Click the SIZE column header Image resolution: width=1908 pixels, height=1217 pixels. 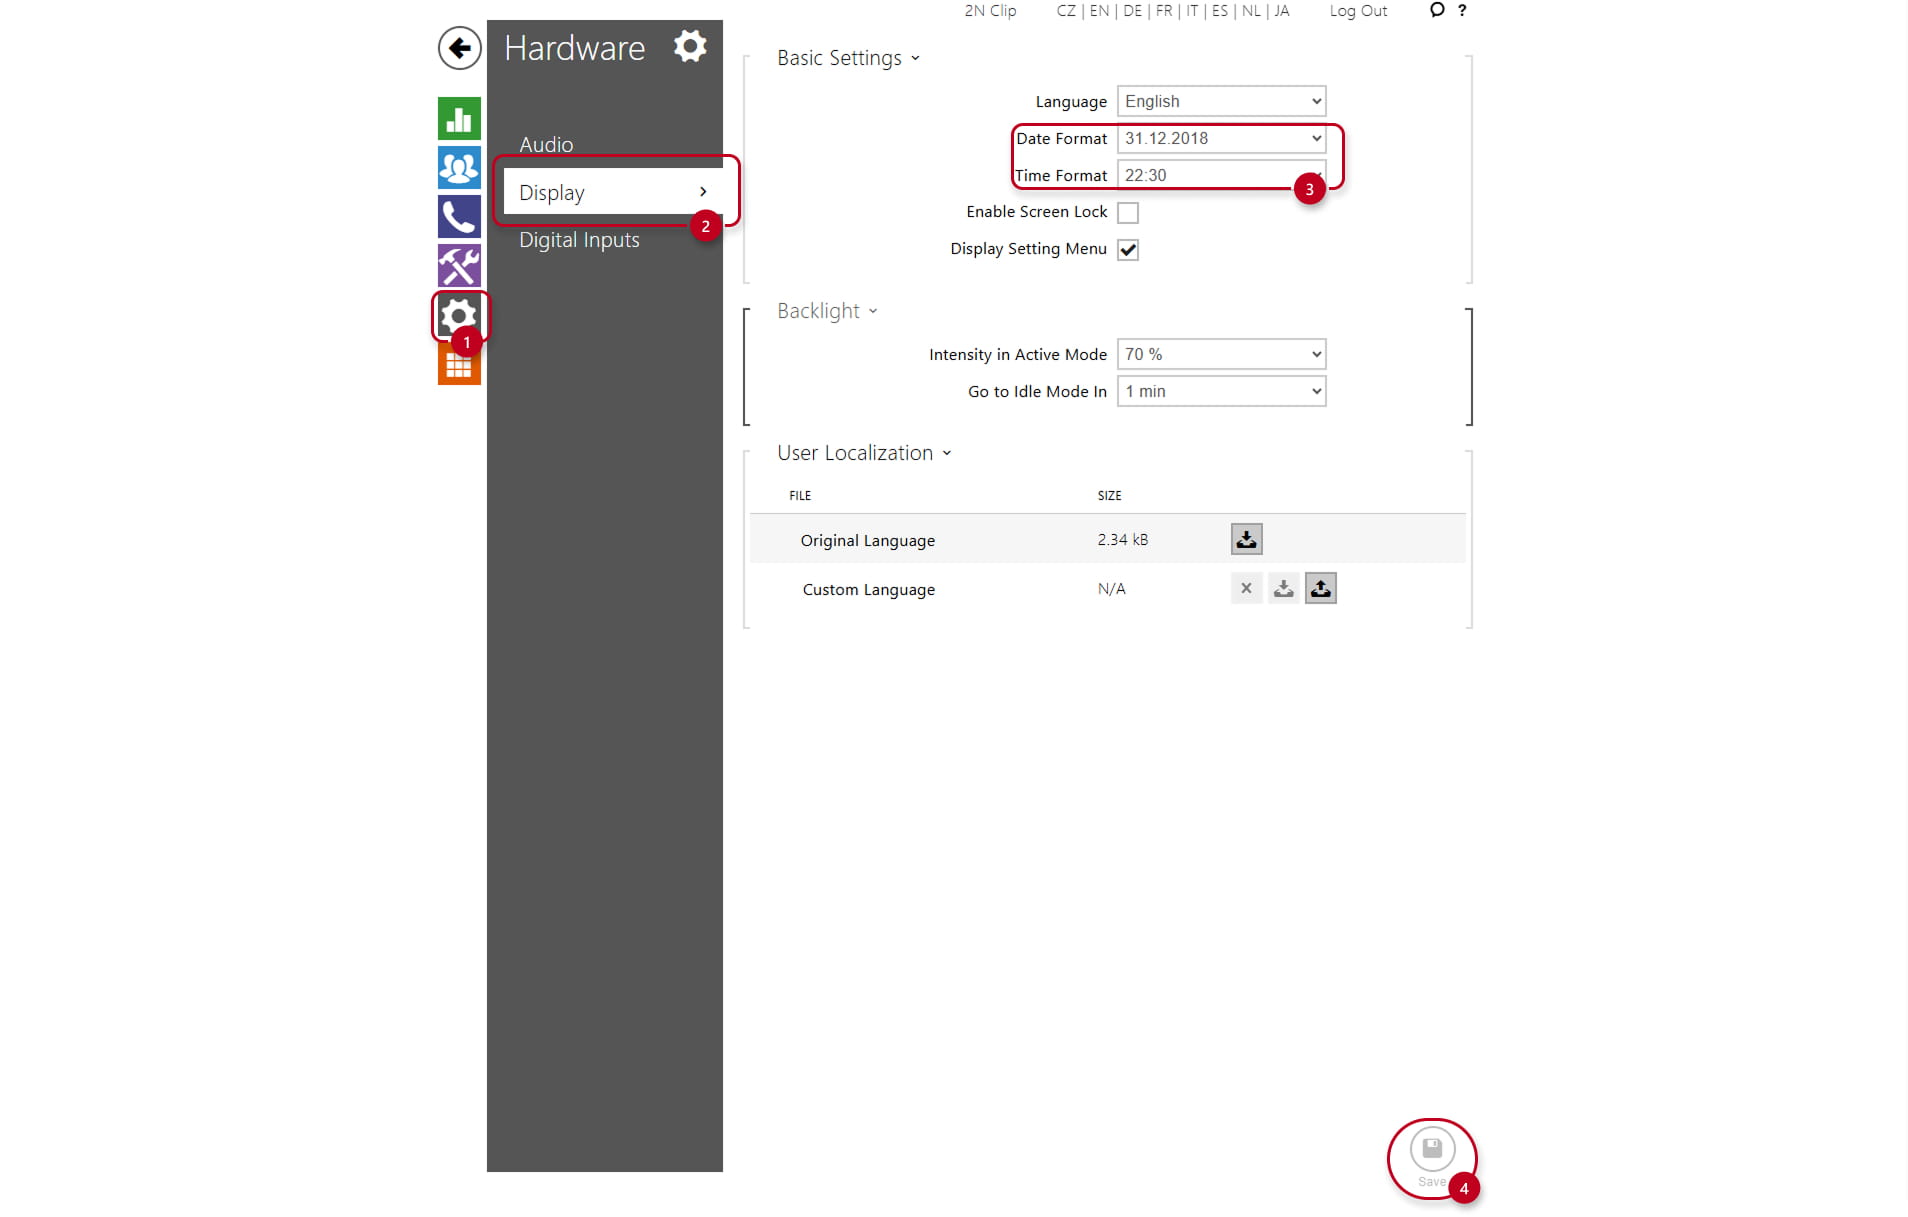(1110, 496)
